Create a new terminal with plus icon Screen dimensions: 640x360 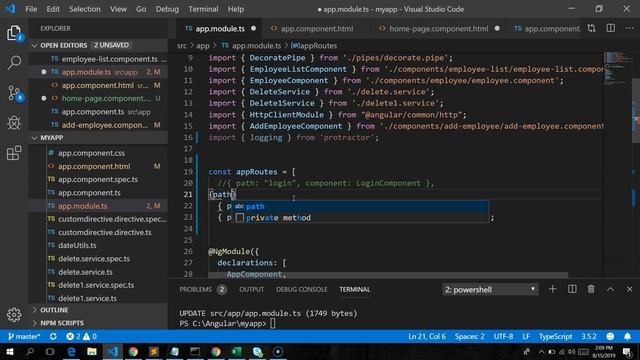pos(553,289)
